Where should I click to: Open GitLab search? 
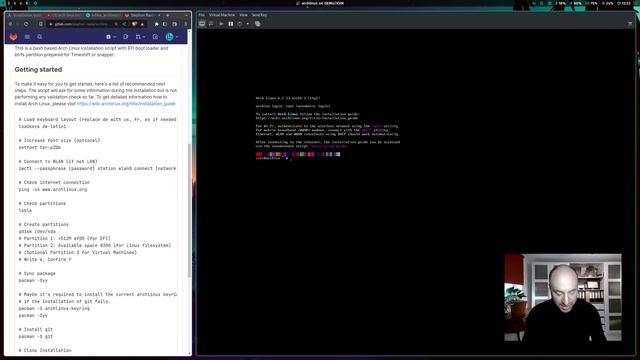tap(40, 37)
